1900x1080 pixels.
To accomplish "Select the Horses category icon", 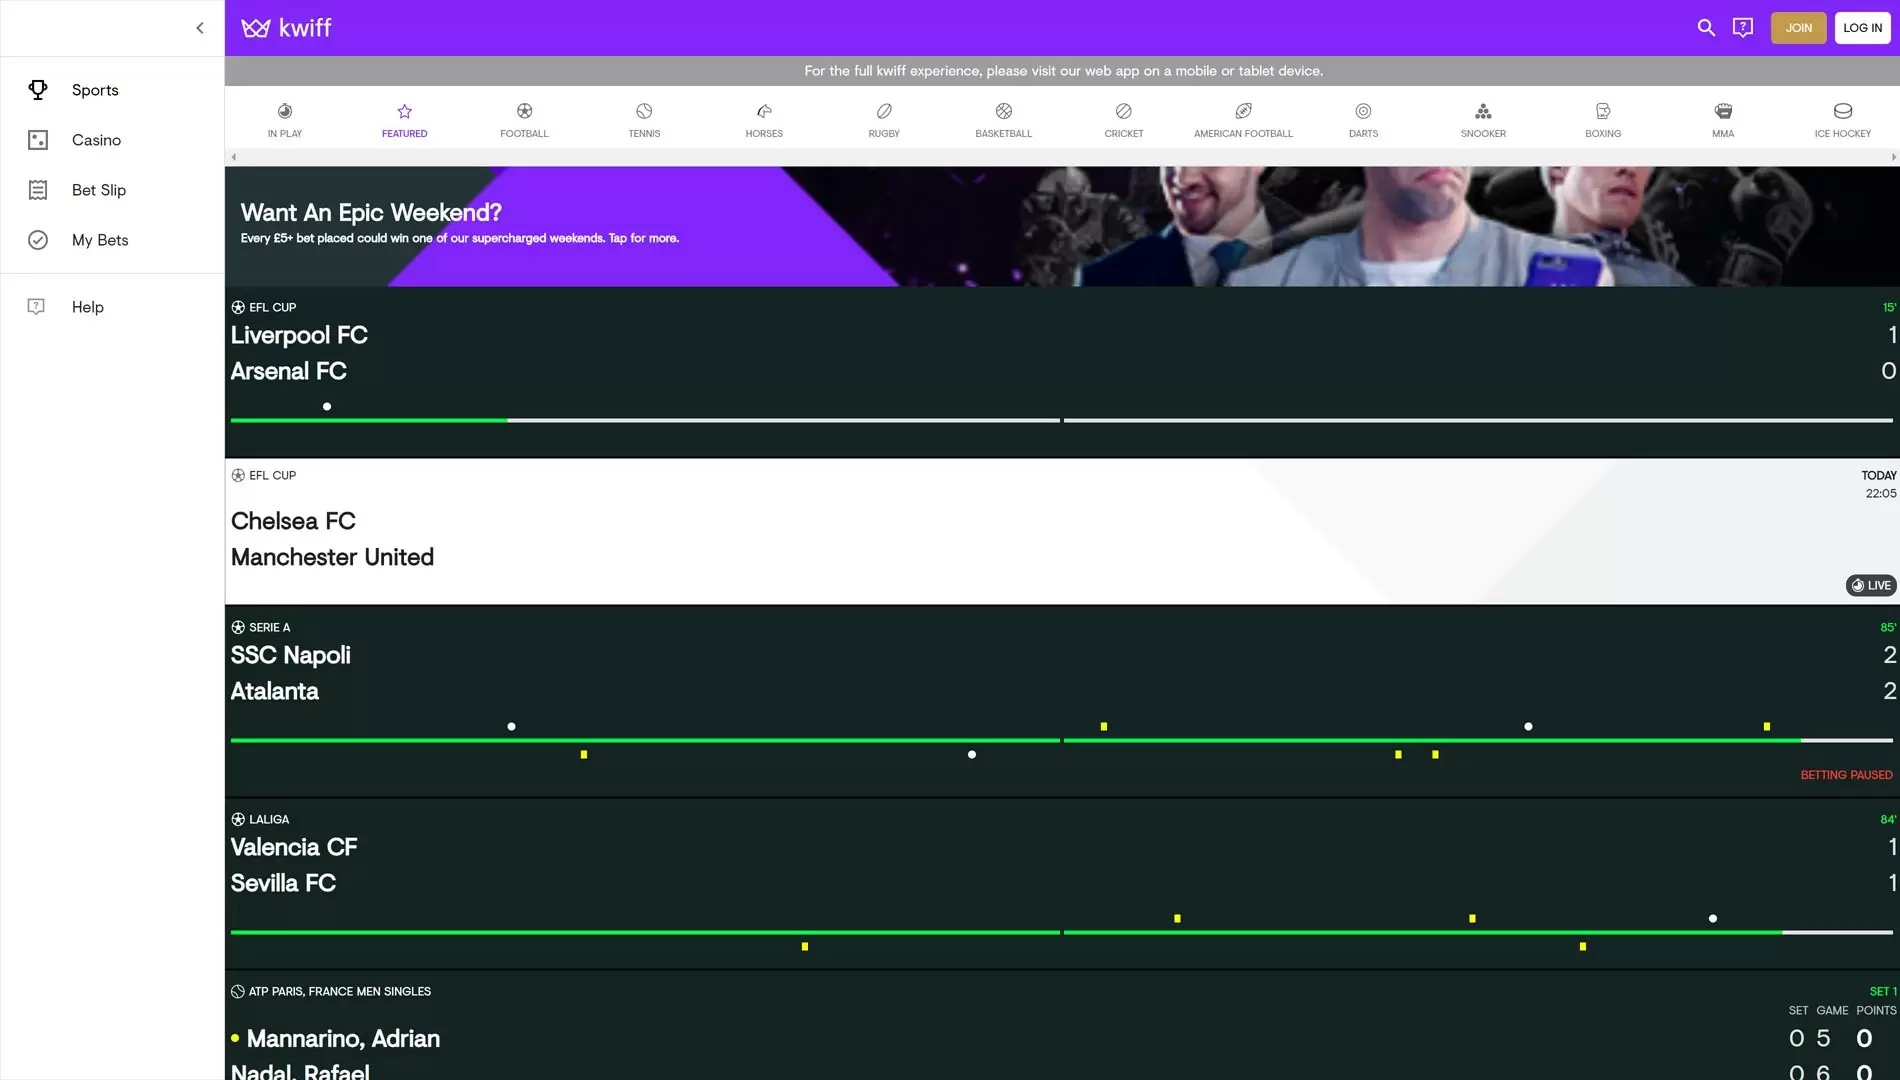I will (764, 111).
